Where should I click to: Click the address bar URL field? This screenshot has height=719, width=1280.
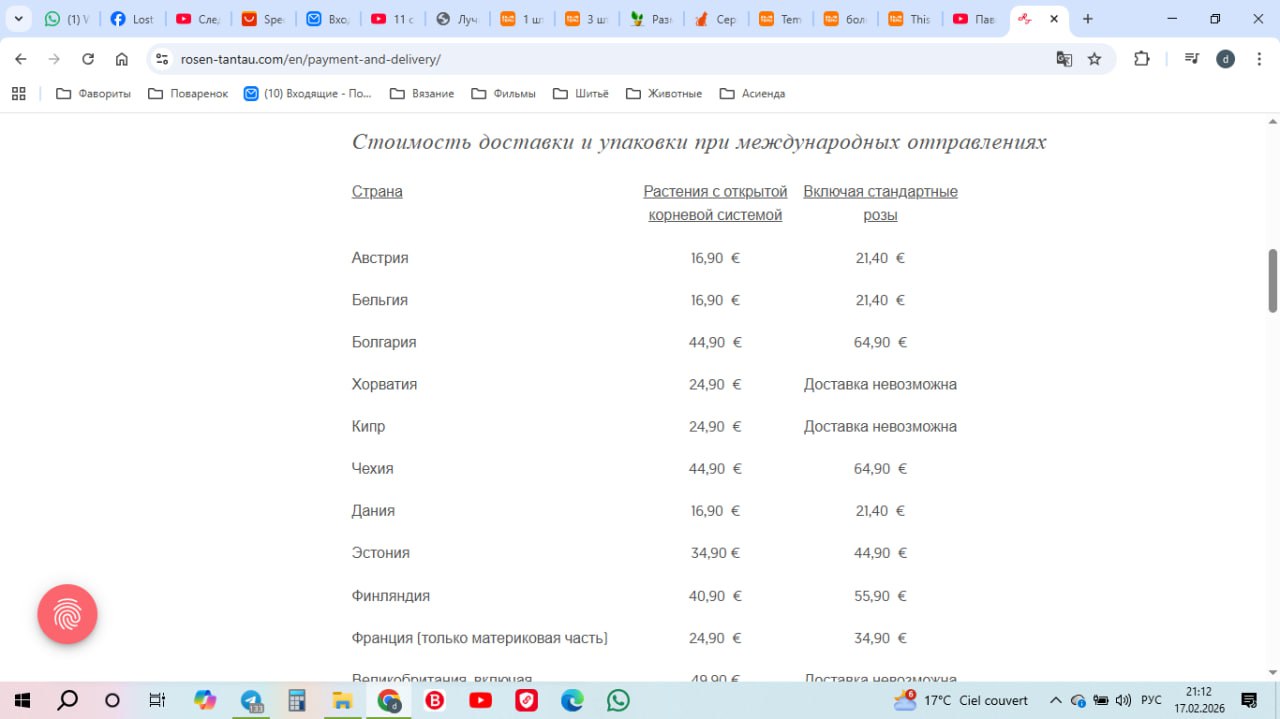tap(600, 59)
